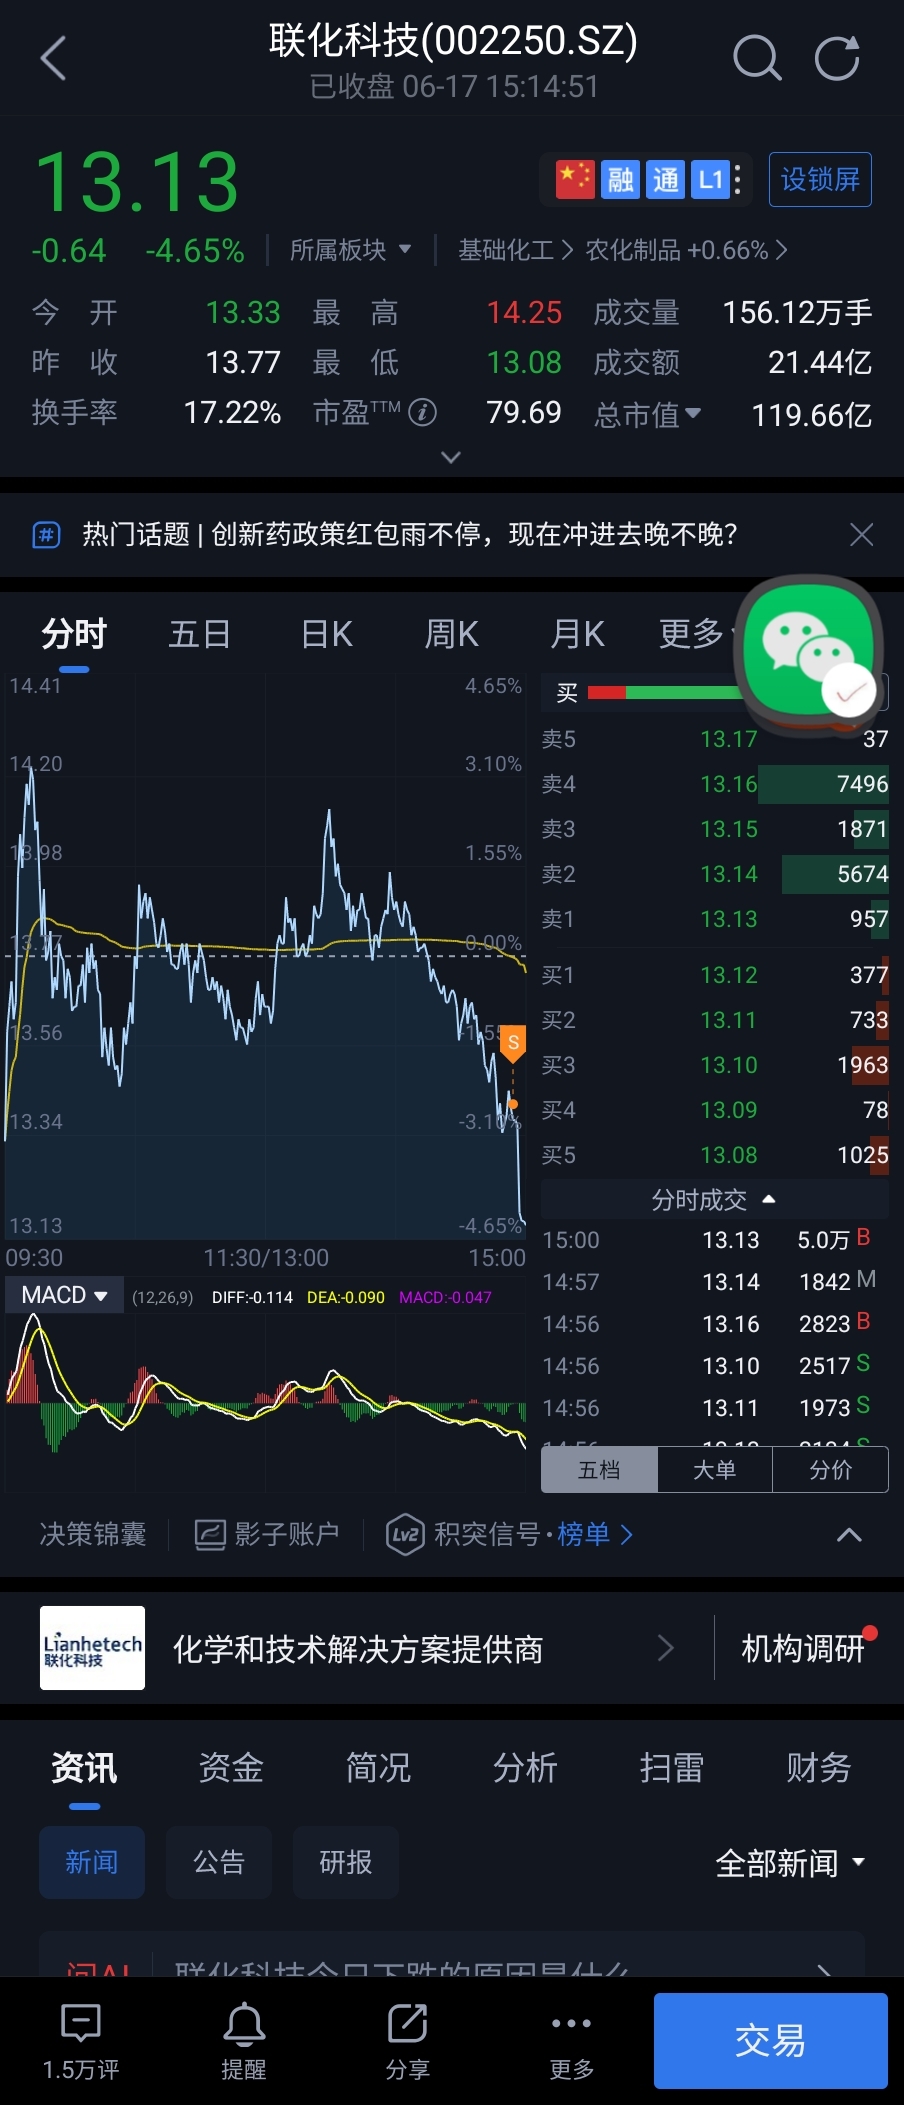Select the 资讯 tab
Image resolution: width=904 pixels, height=2105 pixels.
tap(84, 1768)
